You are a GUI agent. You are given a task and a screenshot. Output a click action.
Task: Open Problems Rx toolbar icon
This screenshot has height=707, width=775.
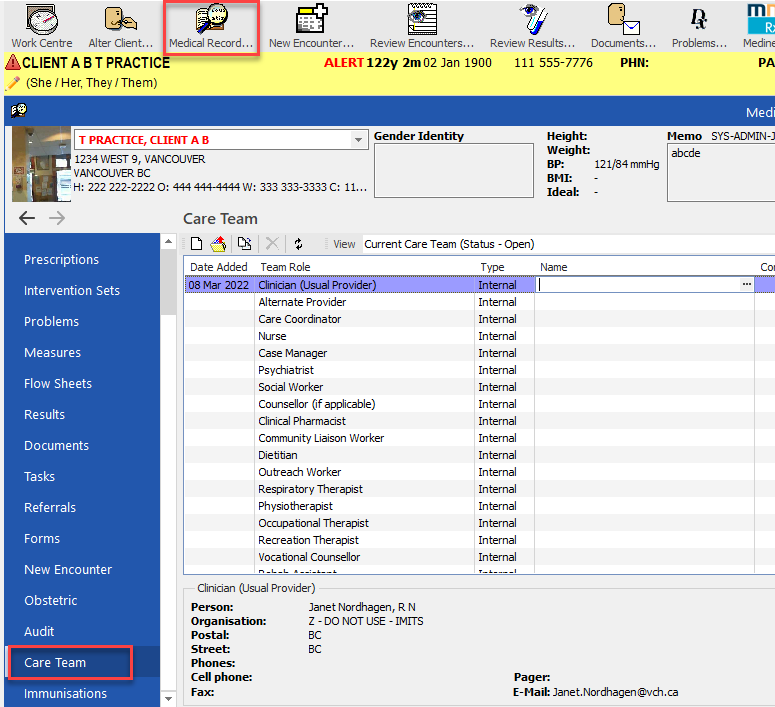(699, 26)
